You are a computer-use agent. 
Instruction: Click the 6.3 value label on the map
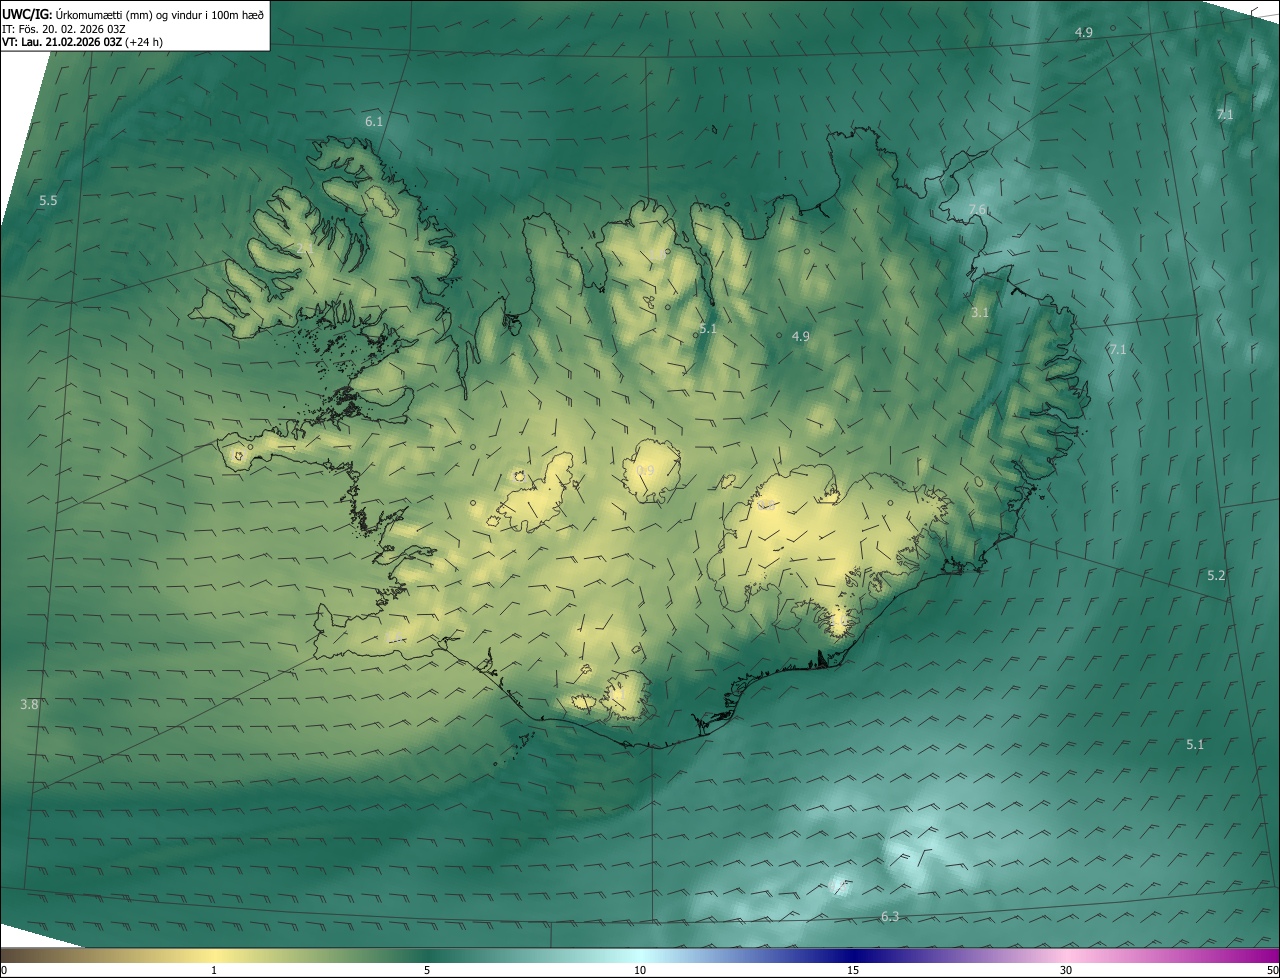(x=890, y=917)
